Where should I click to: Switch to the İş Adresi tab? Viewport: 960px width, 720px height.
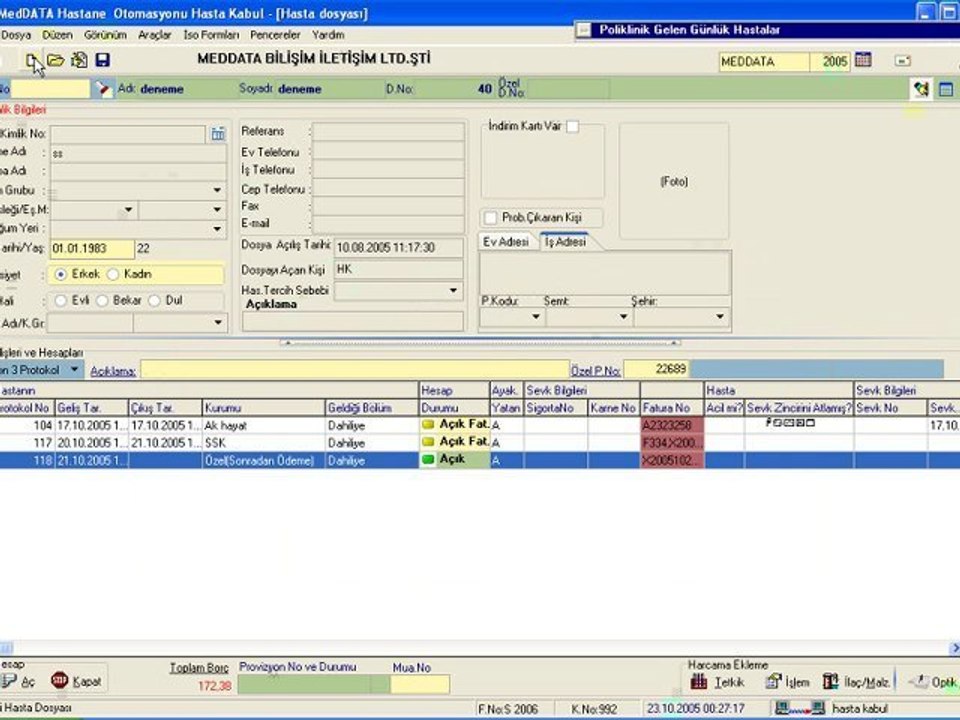pyautogui.click(x=565, y=242)
